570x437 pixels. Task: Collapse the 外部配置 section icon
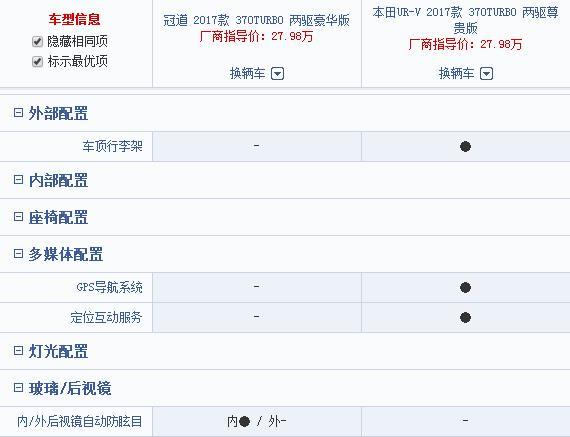pyautogui.click(x=18, y=112)
